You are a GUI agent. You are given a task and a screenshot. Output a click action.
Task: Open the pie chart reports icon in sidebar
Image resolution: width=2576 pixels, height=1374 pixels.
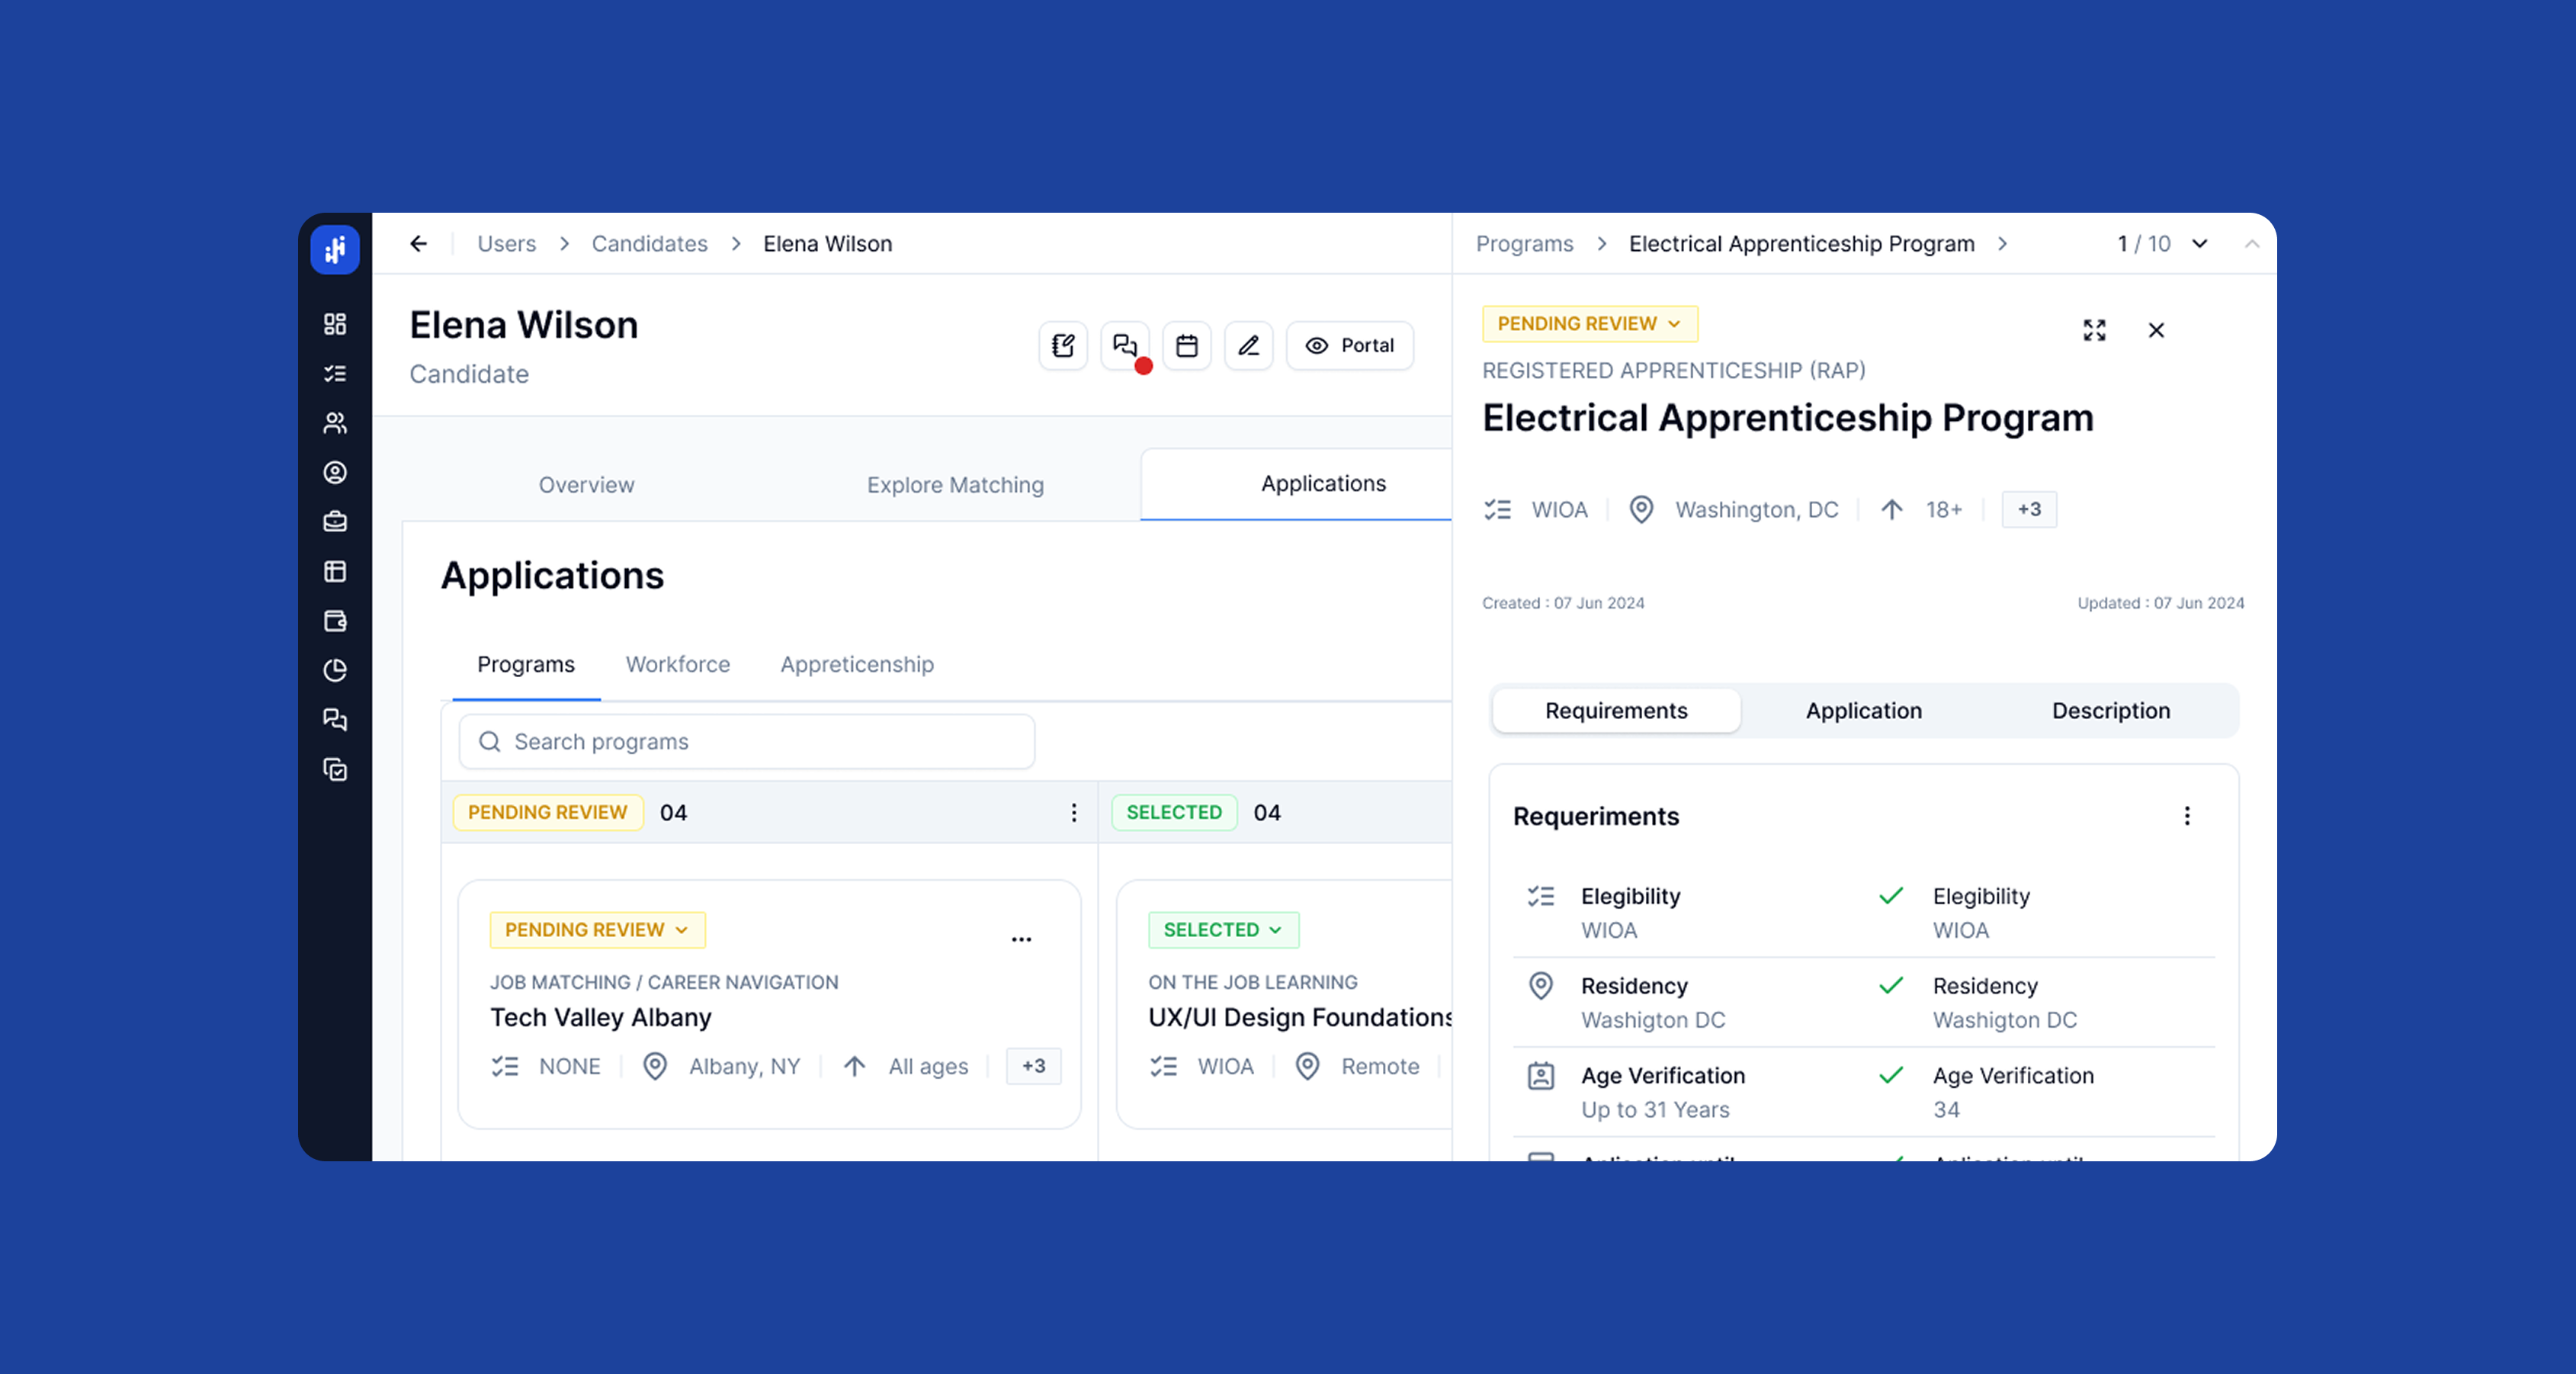pos(335,670)
